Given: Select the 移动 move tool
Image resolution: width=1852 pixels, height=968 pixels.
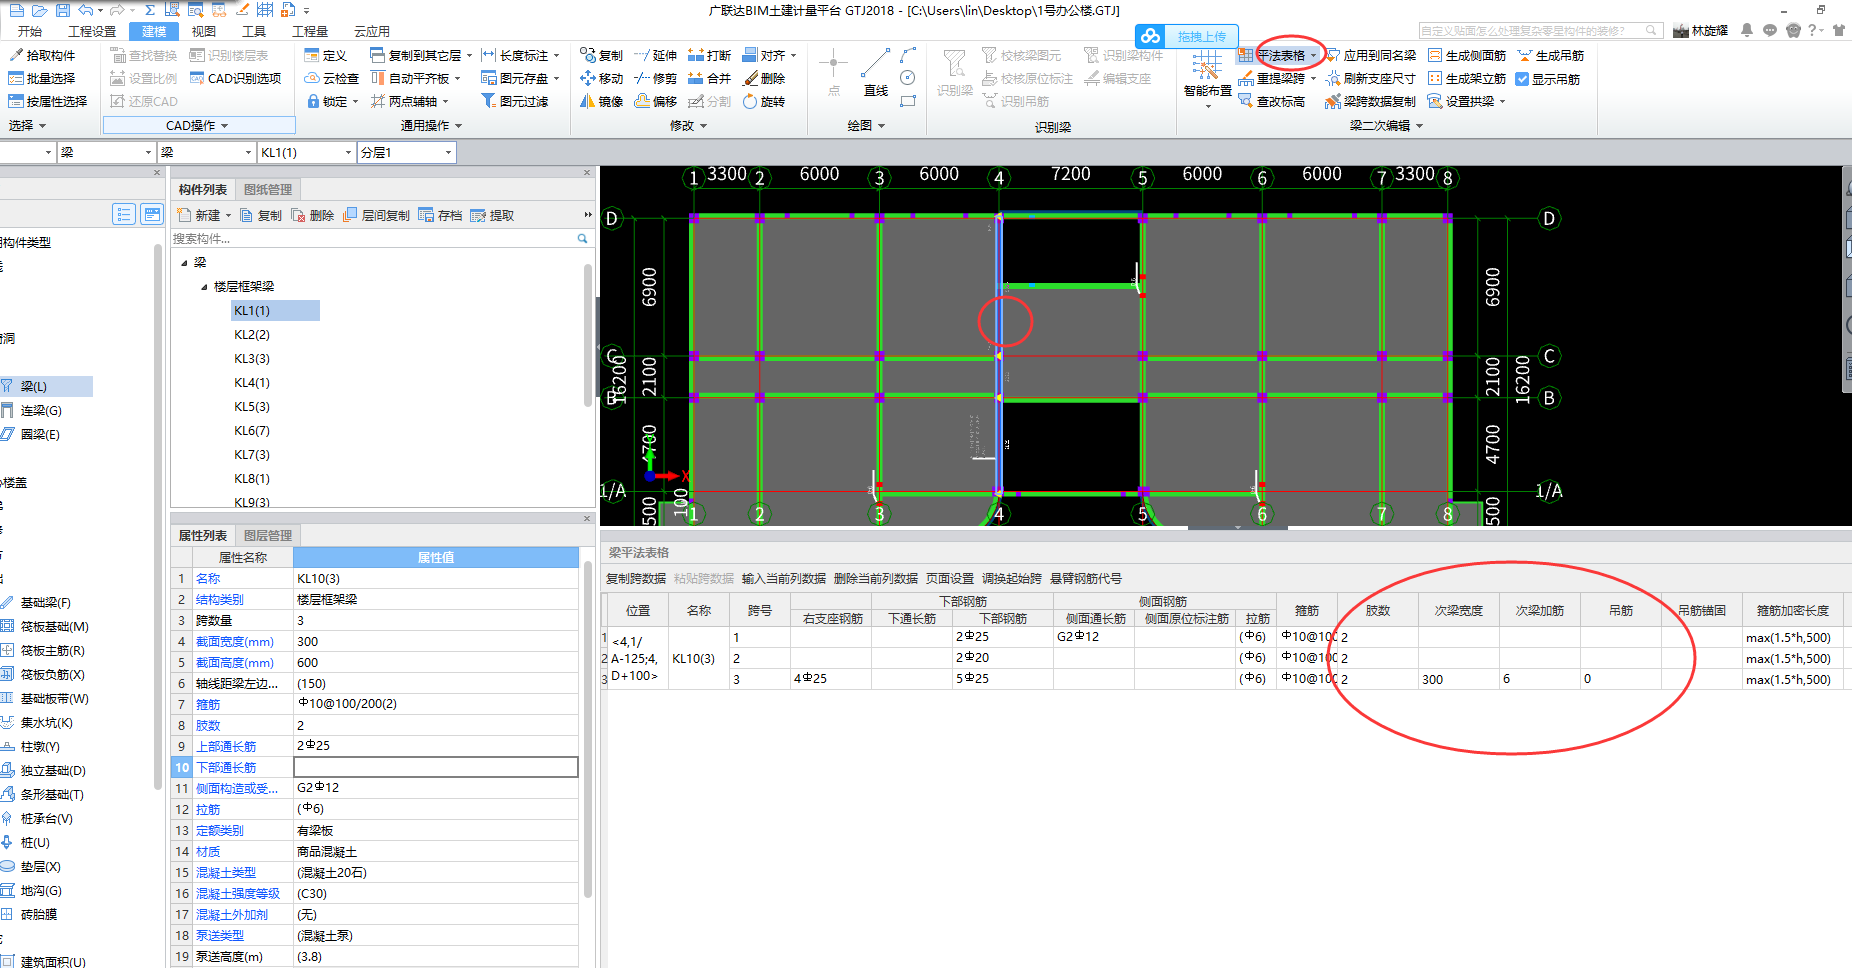Looking at the screenshot, I should click(601, 78).
